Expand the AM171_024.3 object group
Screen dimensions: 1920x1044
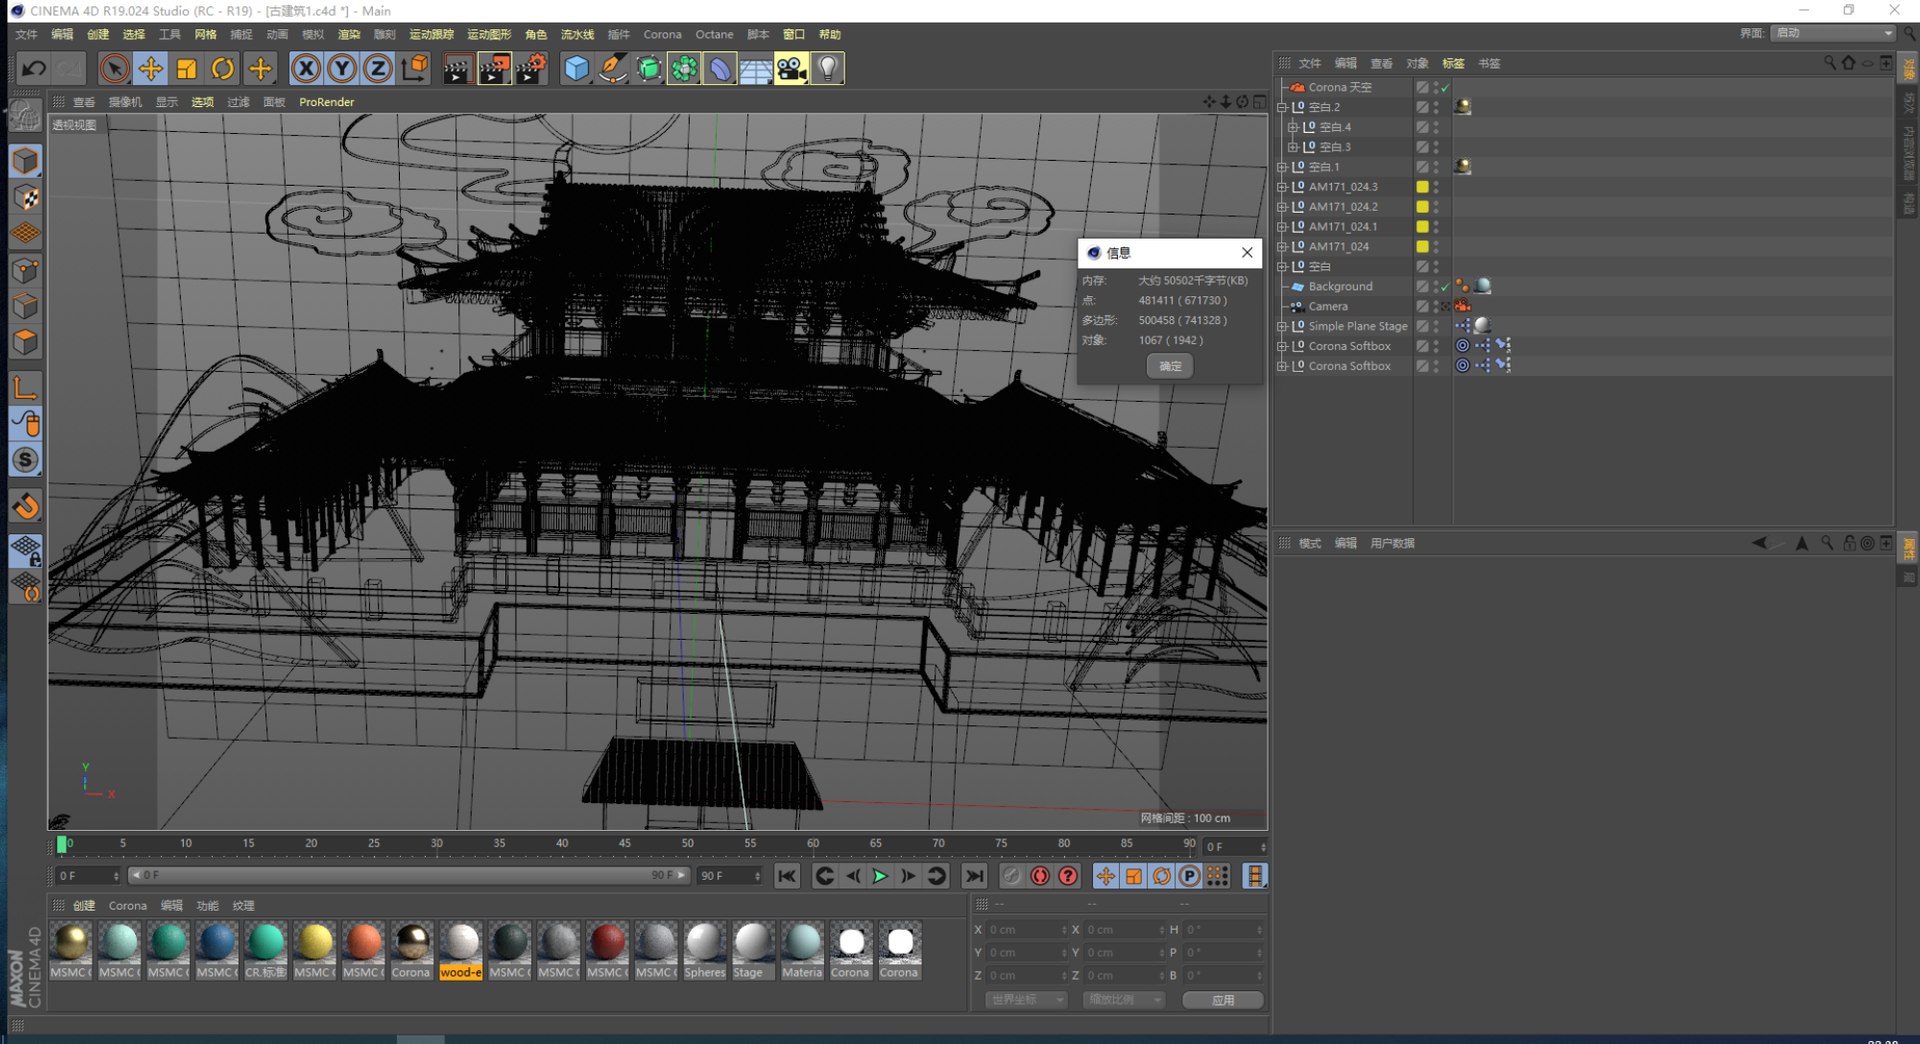(1282, 187)
